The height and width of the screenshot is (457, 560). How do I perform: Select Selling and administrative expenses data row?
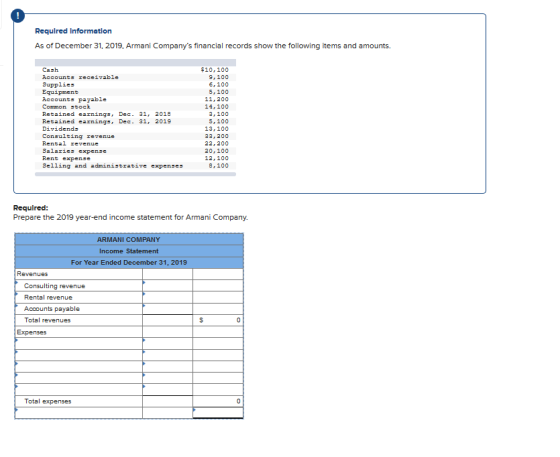[x=135, y=166]
